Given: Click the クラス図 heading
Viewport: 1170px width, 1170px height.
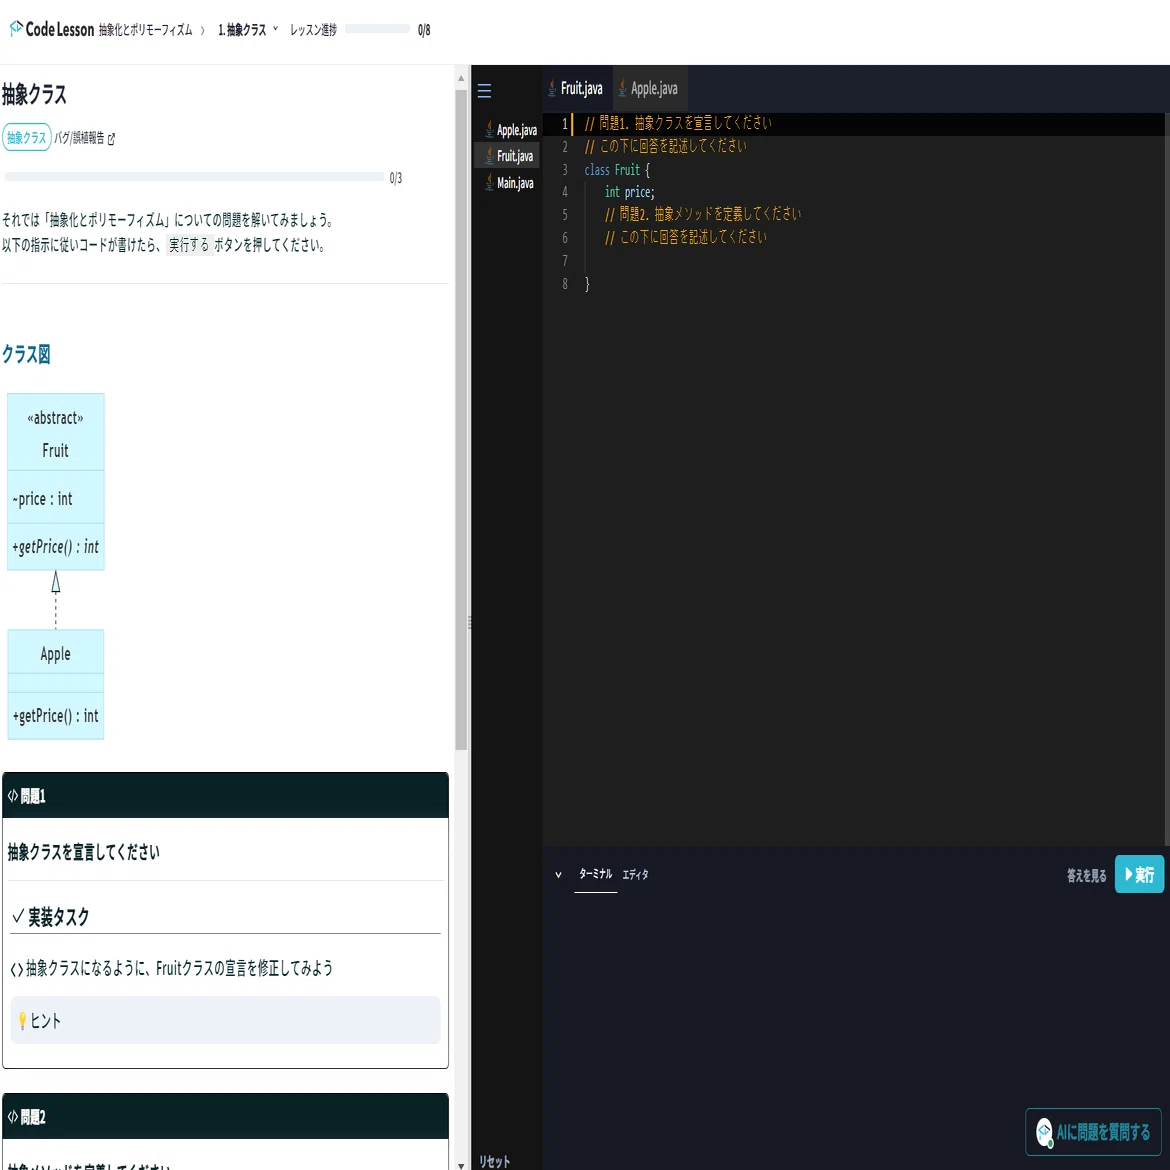Looking at the screenshot, I should coord(26,354).
